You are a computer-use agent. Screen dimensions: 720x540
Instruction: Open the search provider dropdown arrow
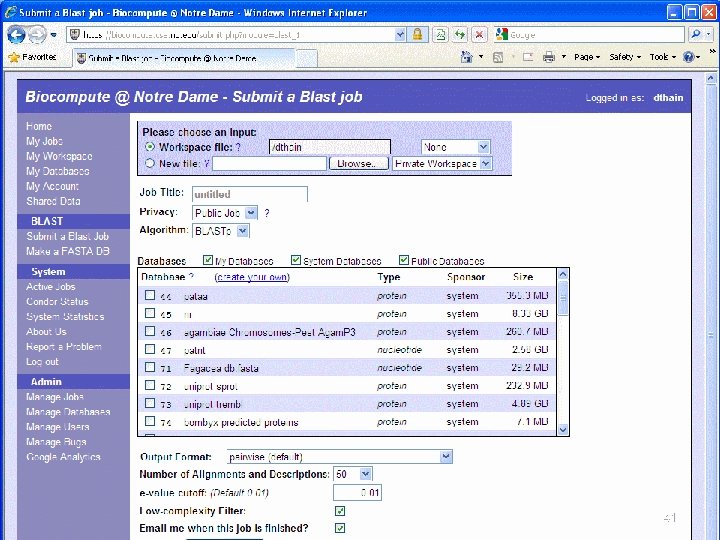click(x=709, y=34)
